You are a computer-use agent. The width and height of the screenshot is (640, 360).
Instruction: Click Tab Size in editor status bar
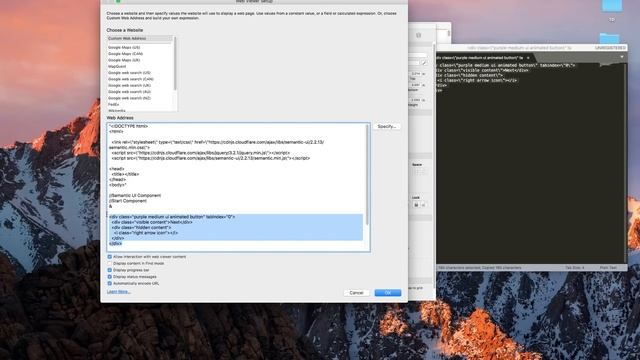575,268
